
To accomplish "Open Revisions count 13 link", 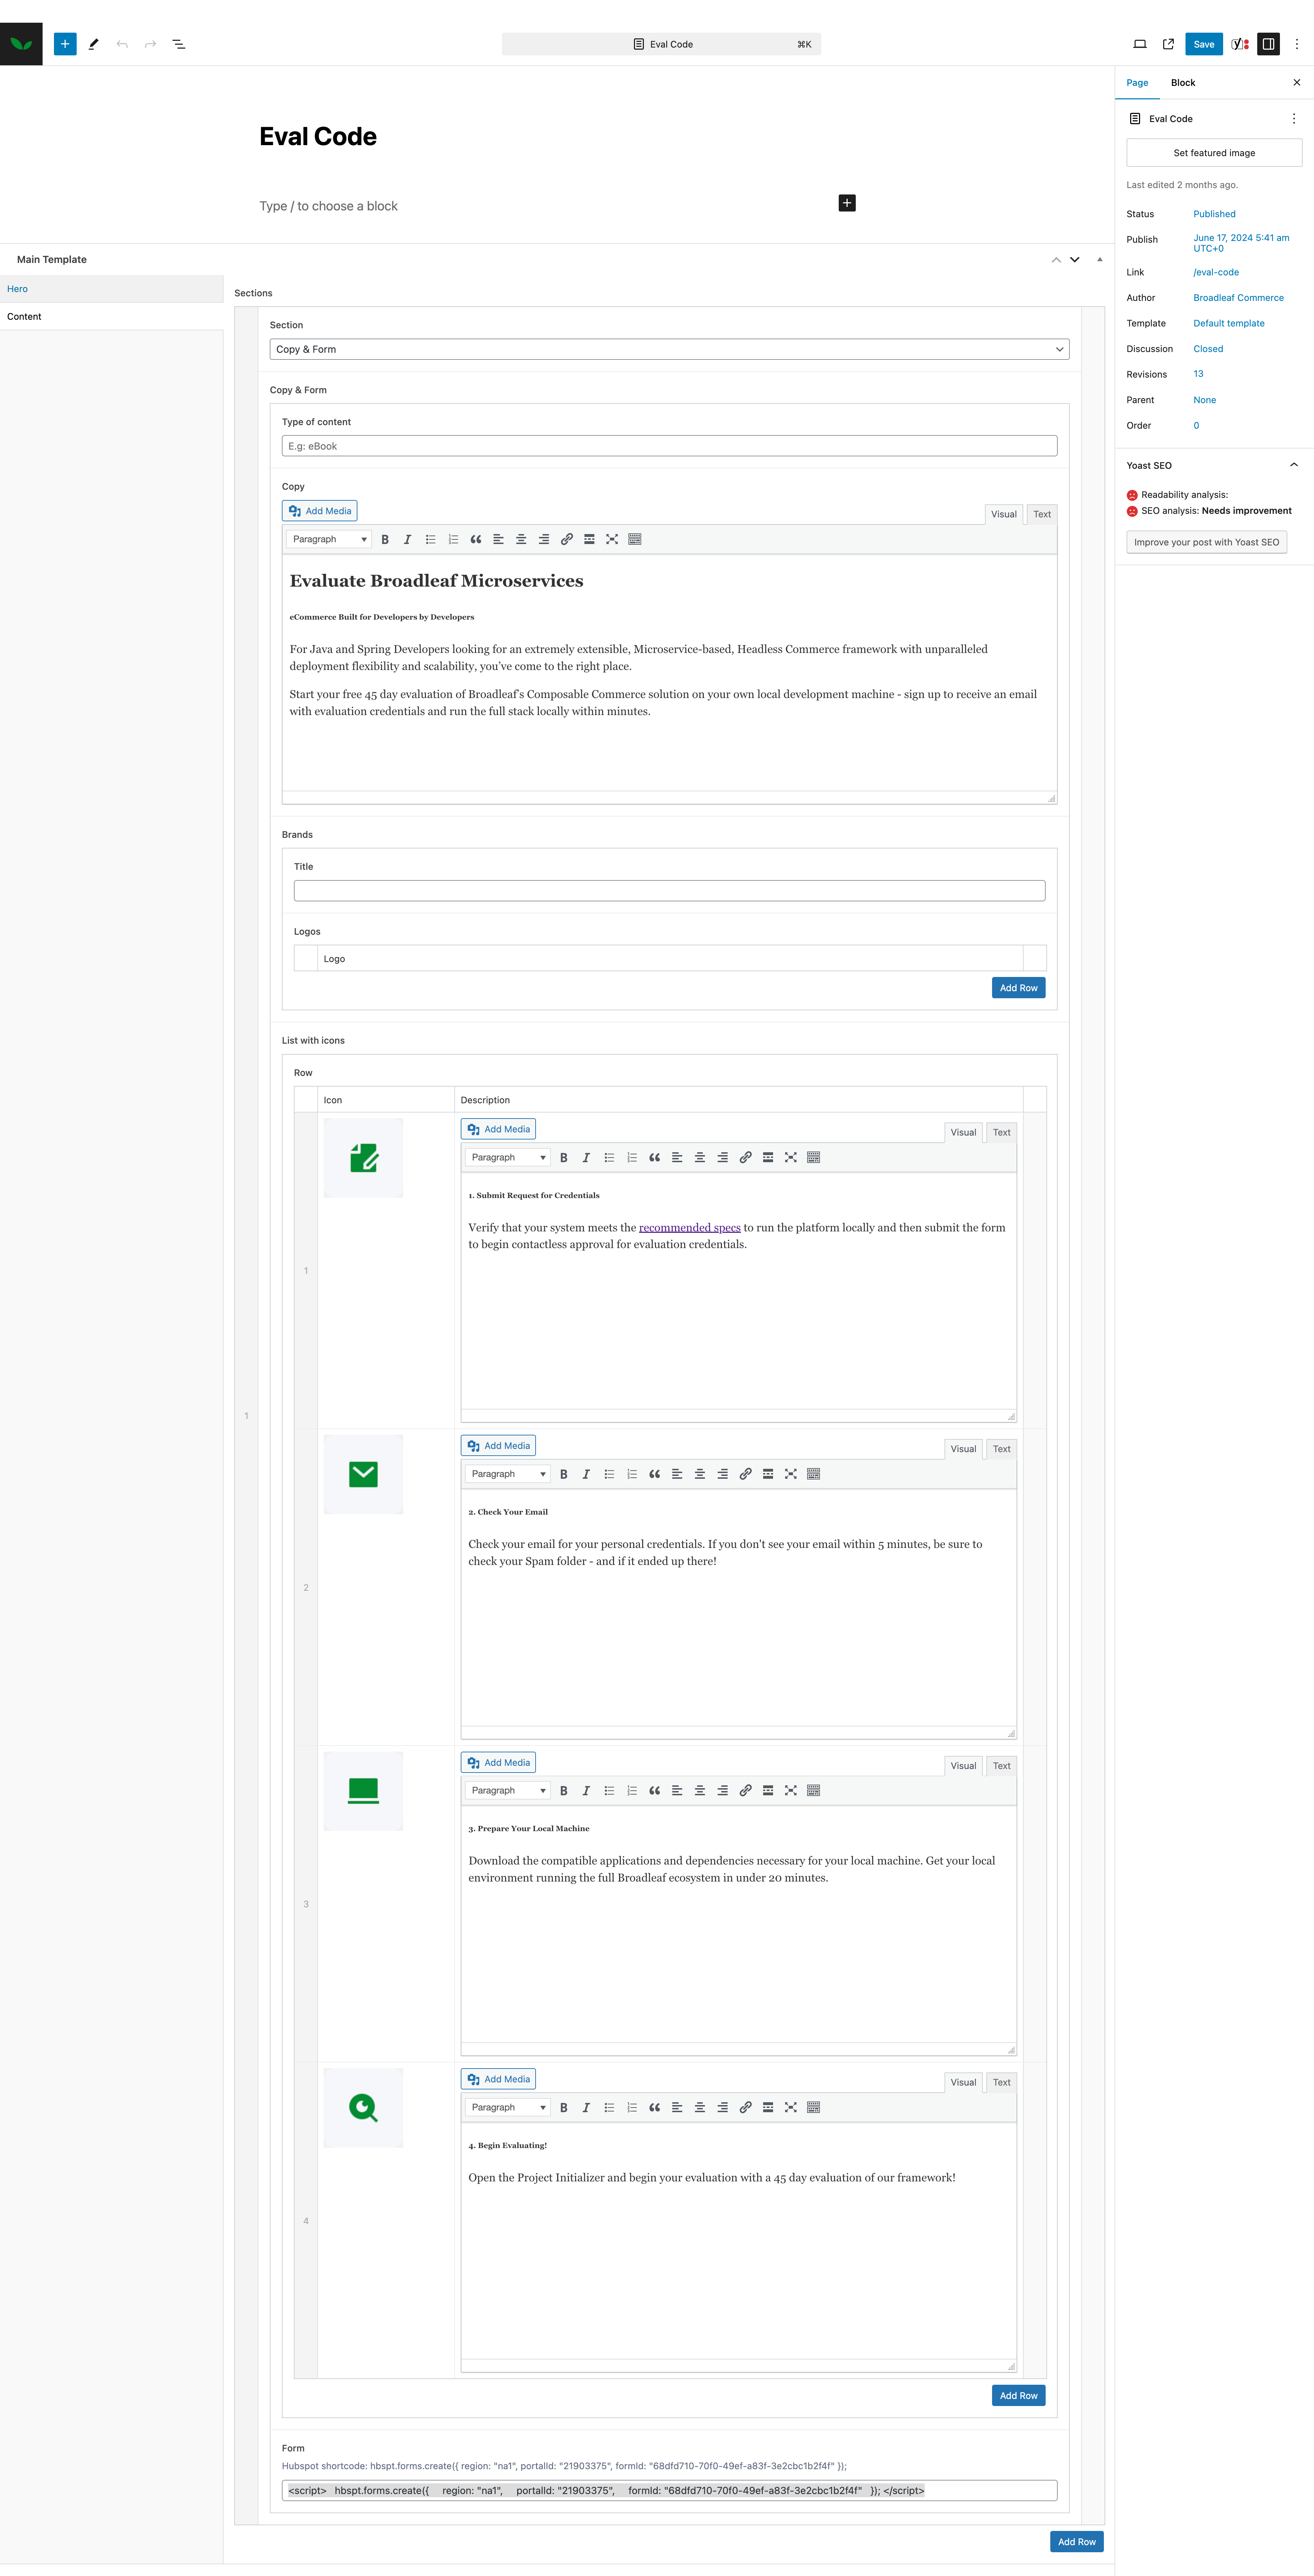I will tap(1198, 374).
